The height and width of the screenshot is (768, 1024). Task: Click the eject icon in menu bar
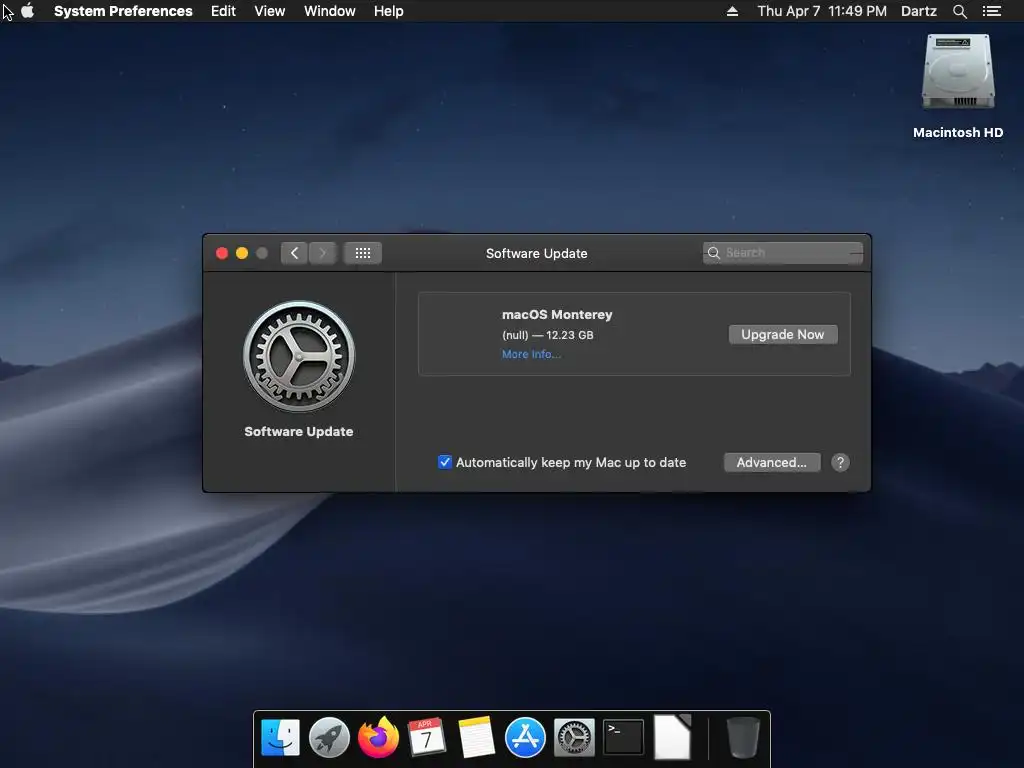[732, 11]
